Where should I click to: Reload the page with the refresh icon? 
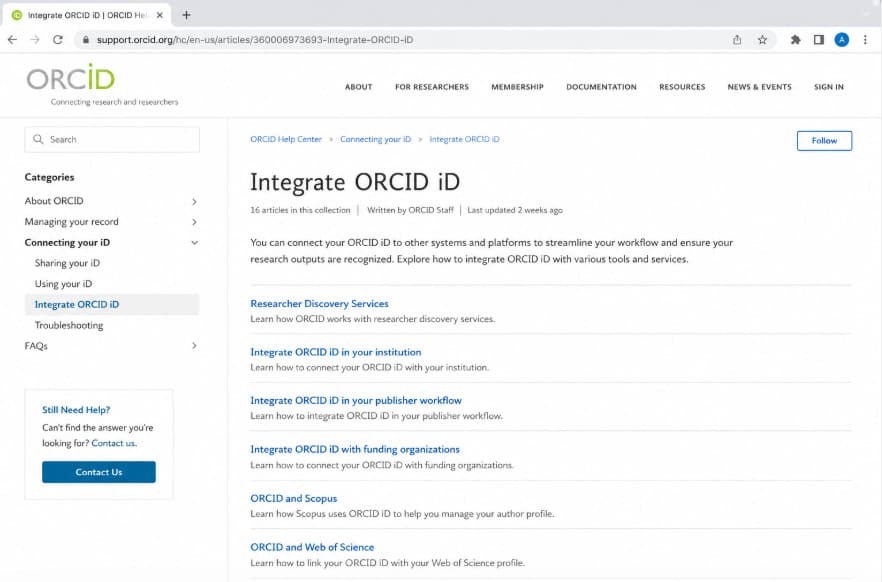click(58, 40)
